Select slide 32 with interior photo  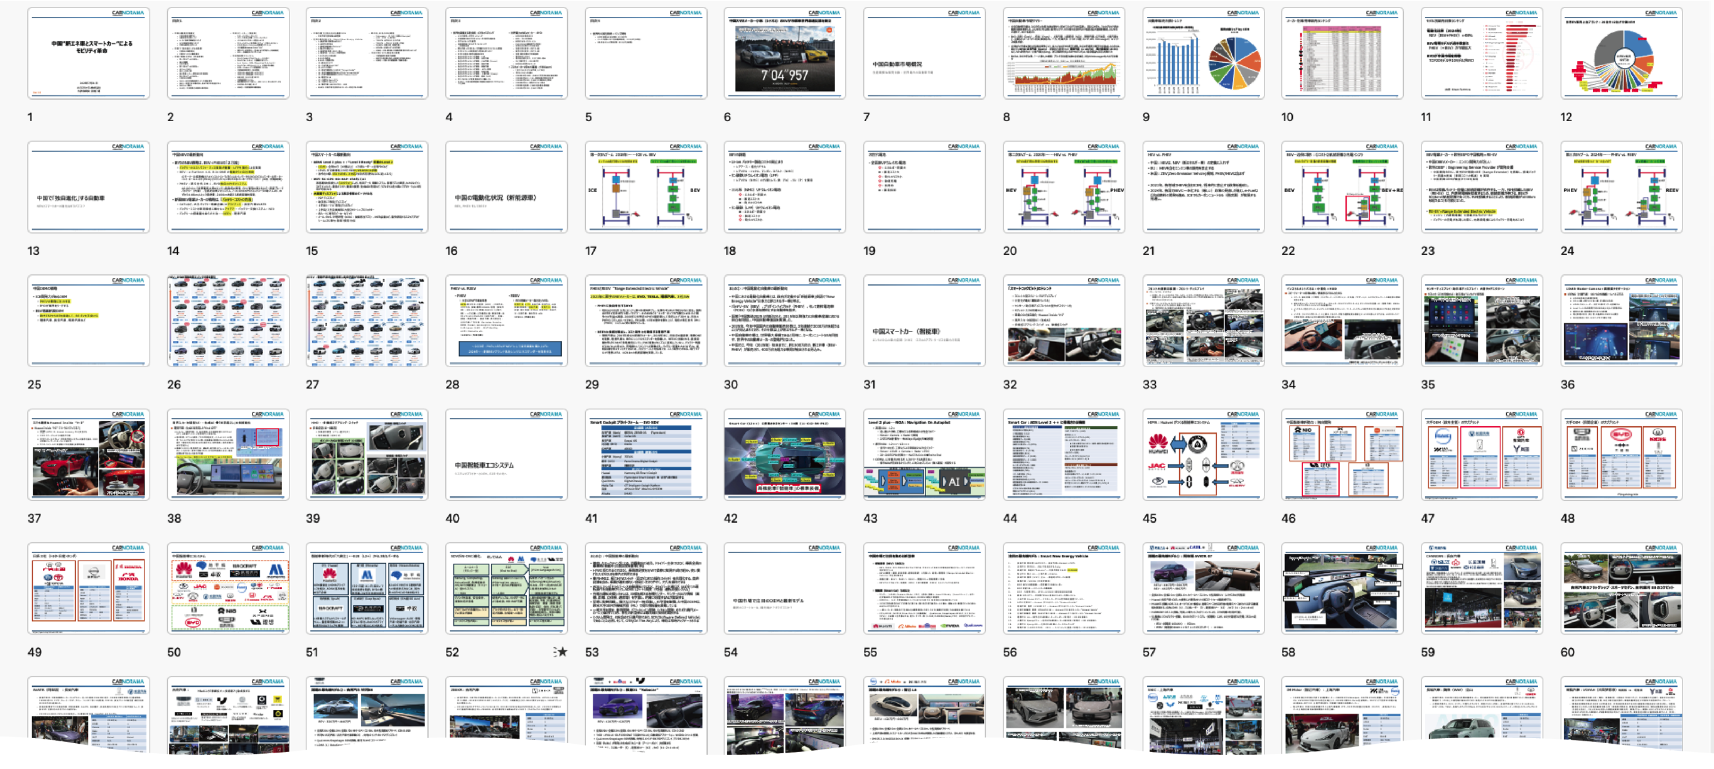pos(1064,321)
